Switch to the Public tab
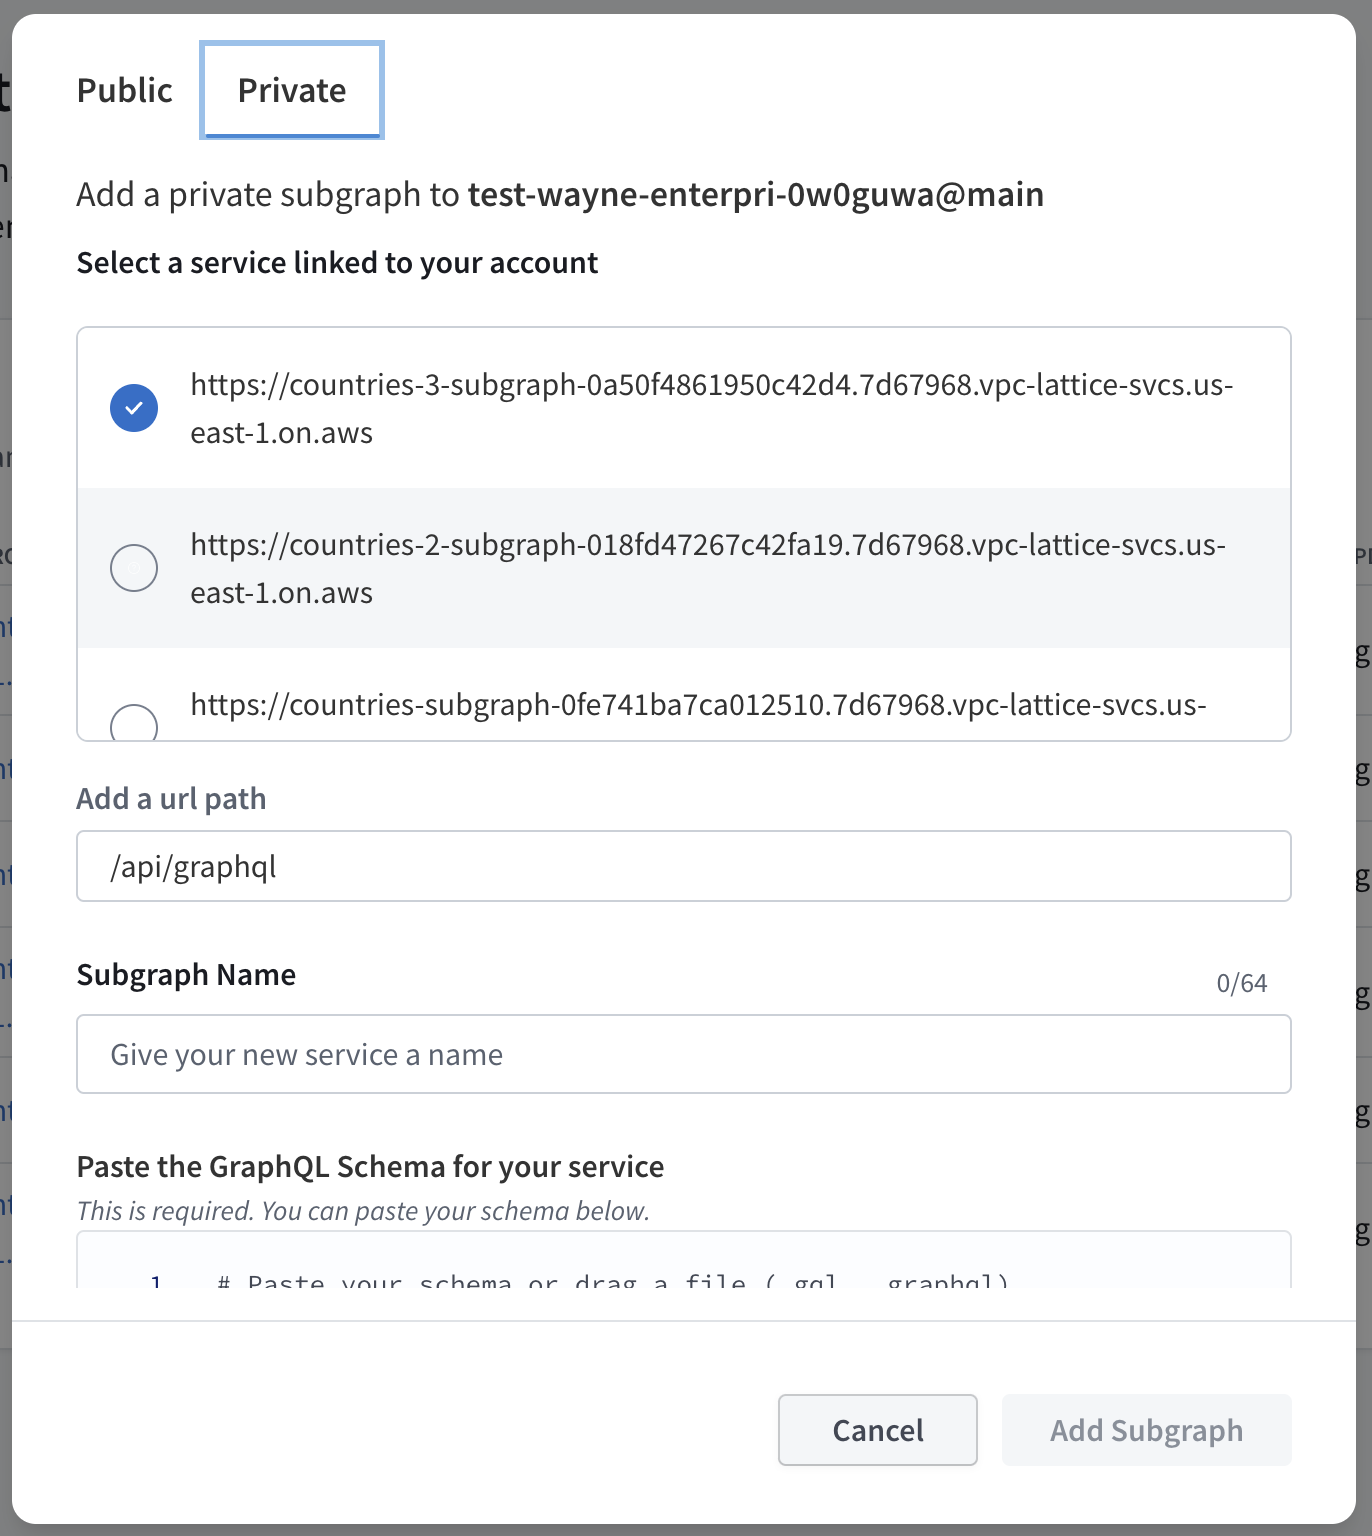The height and width of the screenshot is (1536, 1372). tap(125, 91)
